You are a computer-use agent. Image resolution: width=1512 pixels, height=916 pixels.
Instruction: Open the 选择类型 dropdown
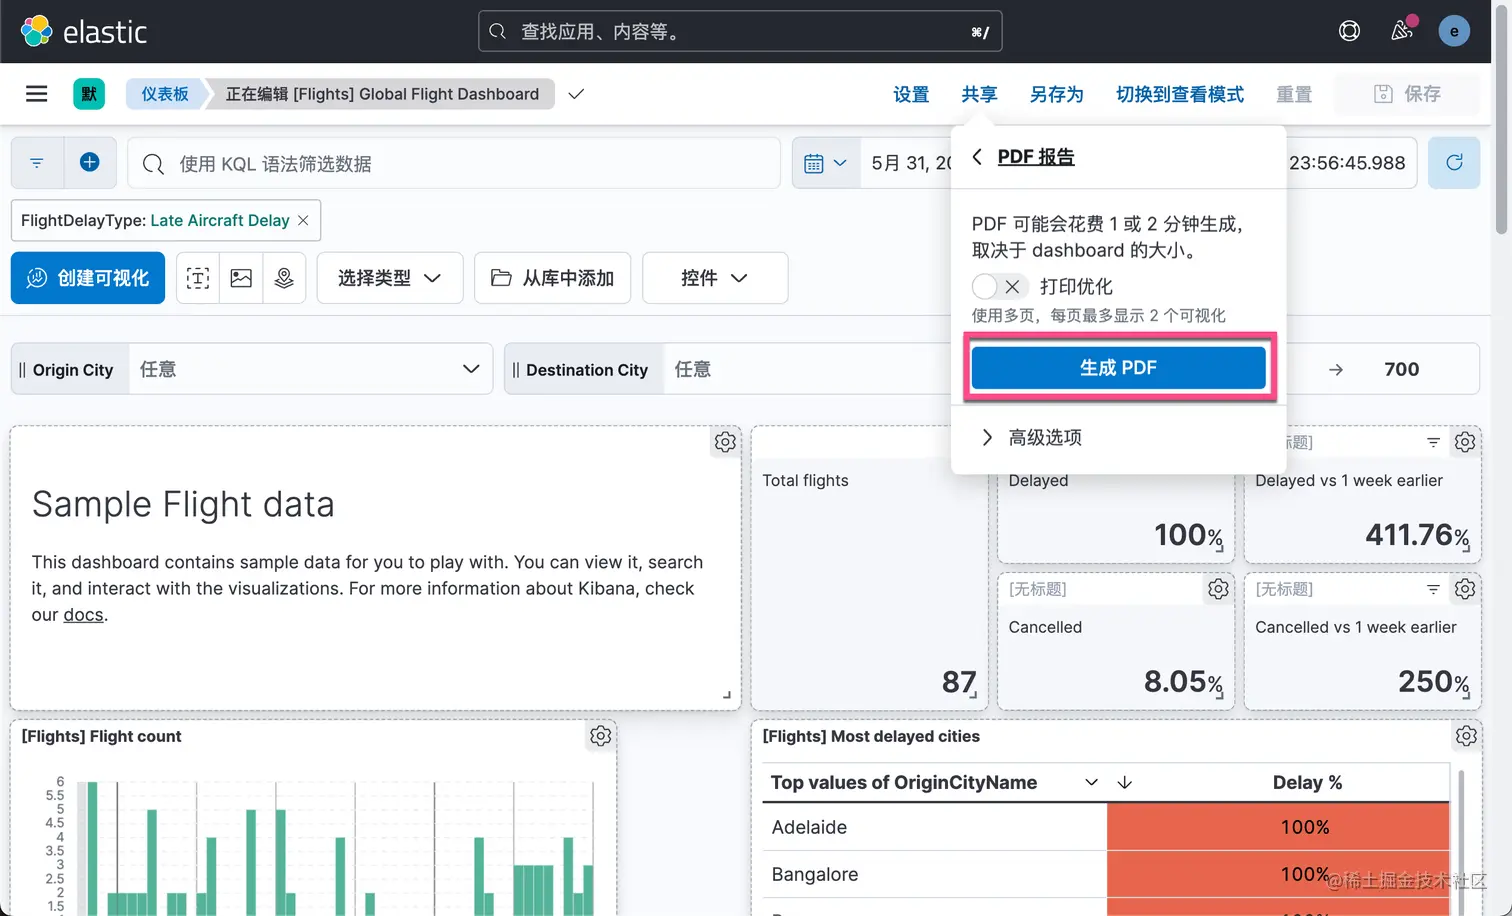coord(390,278)
